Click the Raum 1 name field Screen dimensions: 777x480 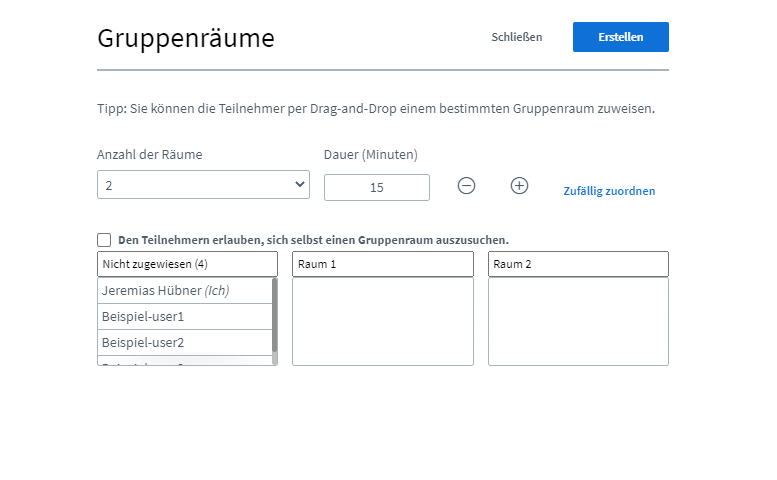(x=383, y=264)
